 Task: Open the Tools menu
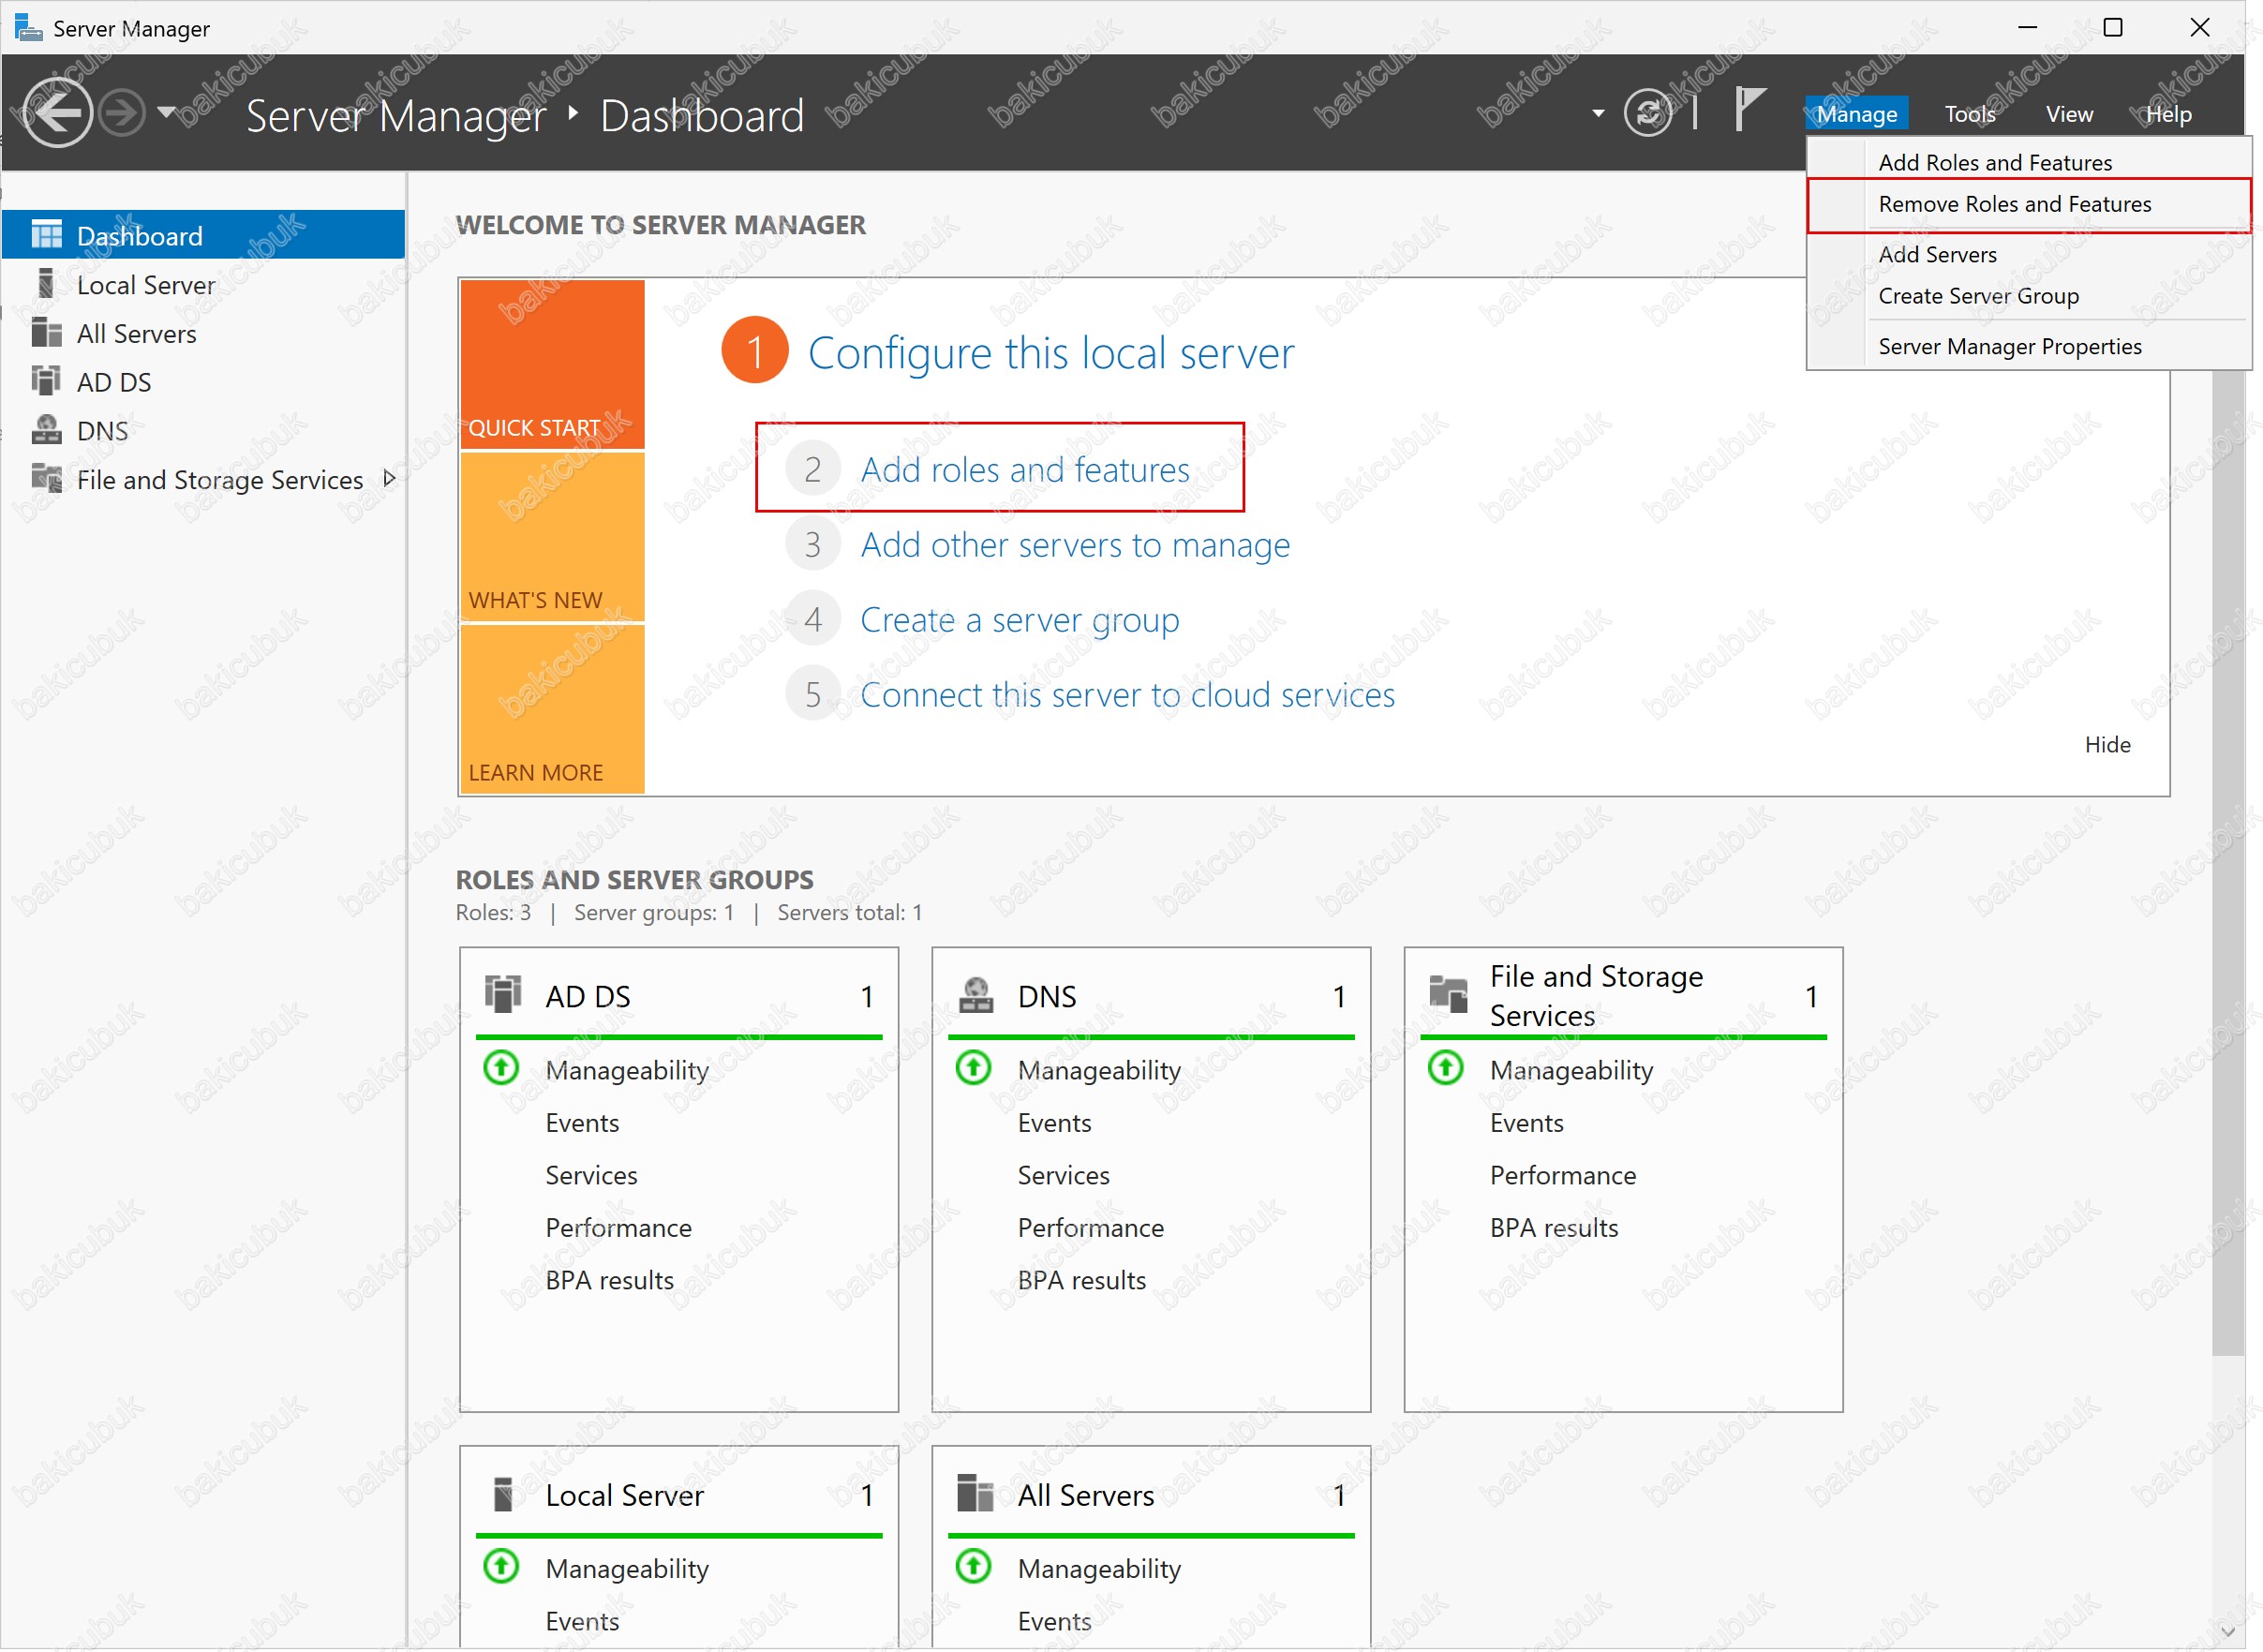1969,114
